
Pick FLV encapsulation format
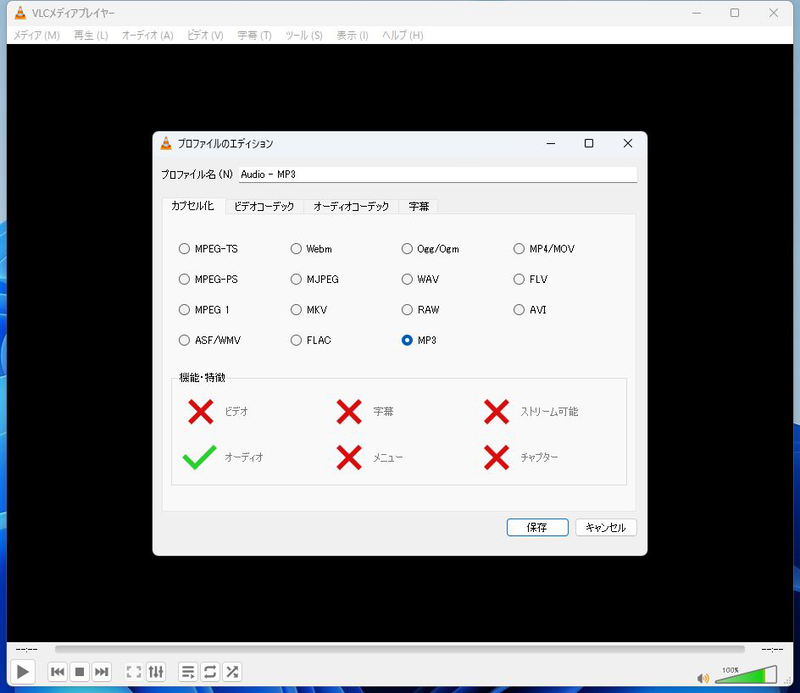531,279
